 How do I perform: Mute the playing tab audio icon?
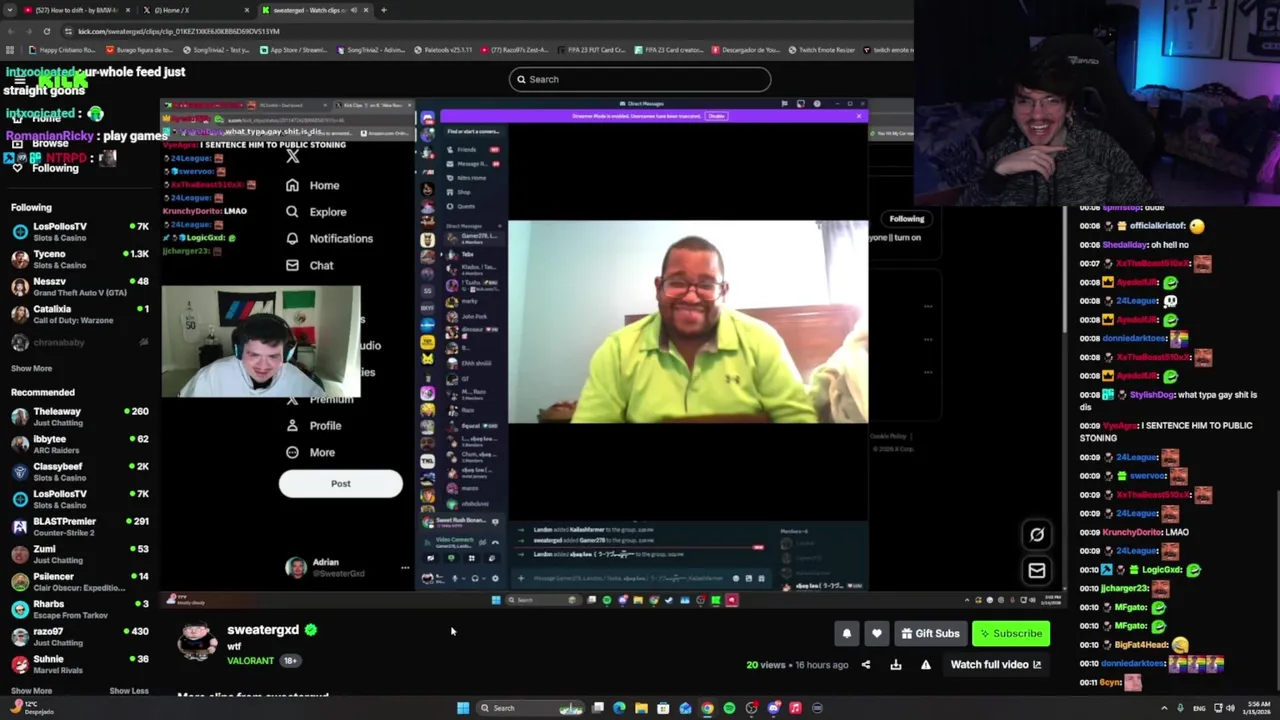354,10
